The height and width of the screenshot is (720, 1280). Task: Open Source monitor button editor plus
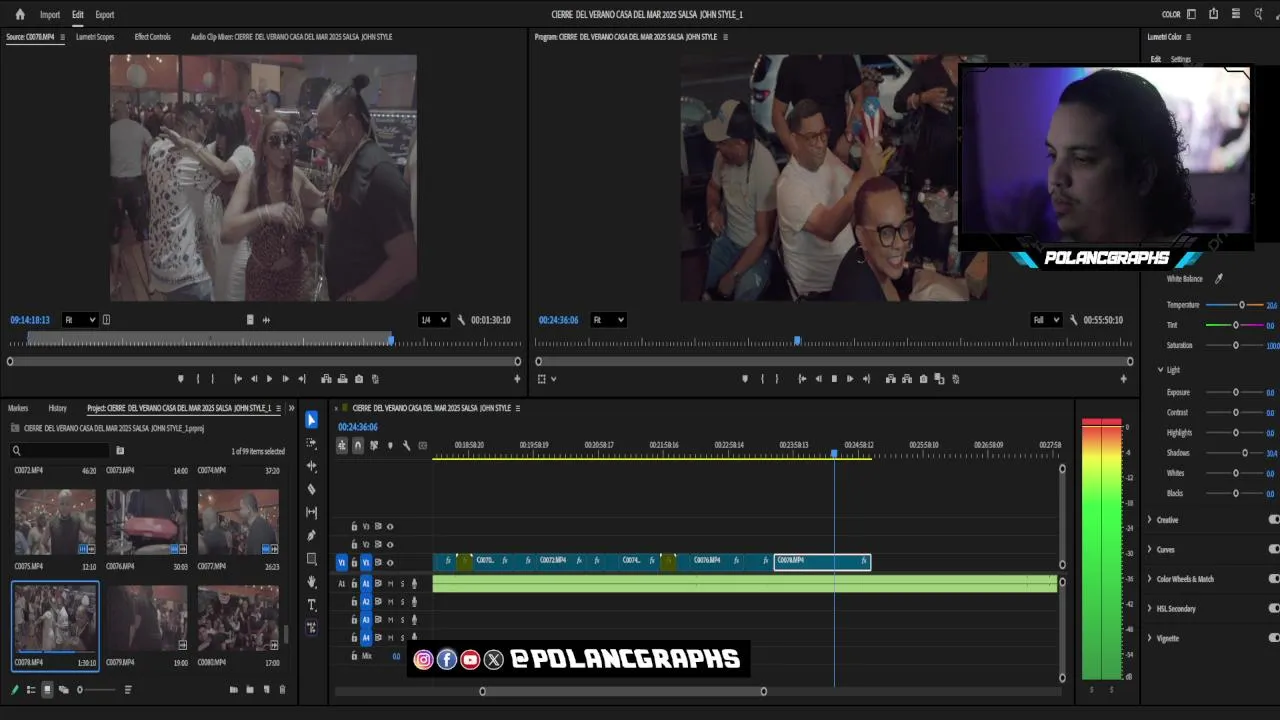click(x=517, y=379)
